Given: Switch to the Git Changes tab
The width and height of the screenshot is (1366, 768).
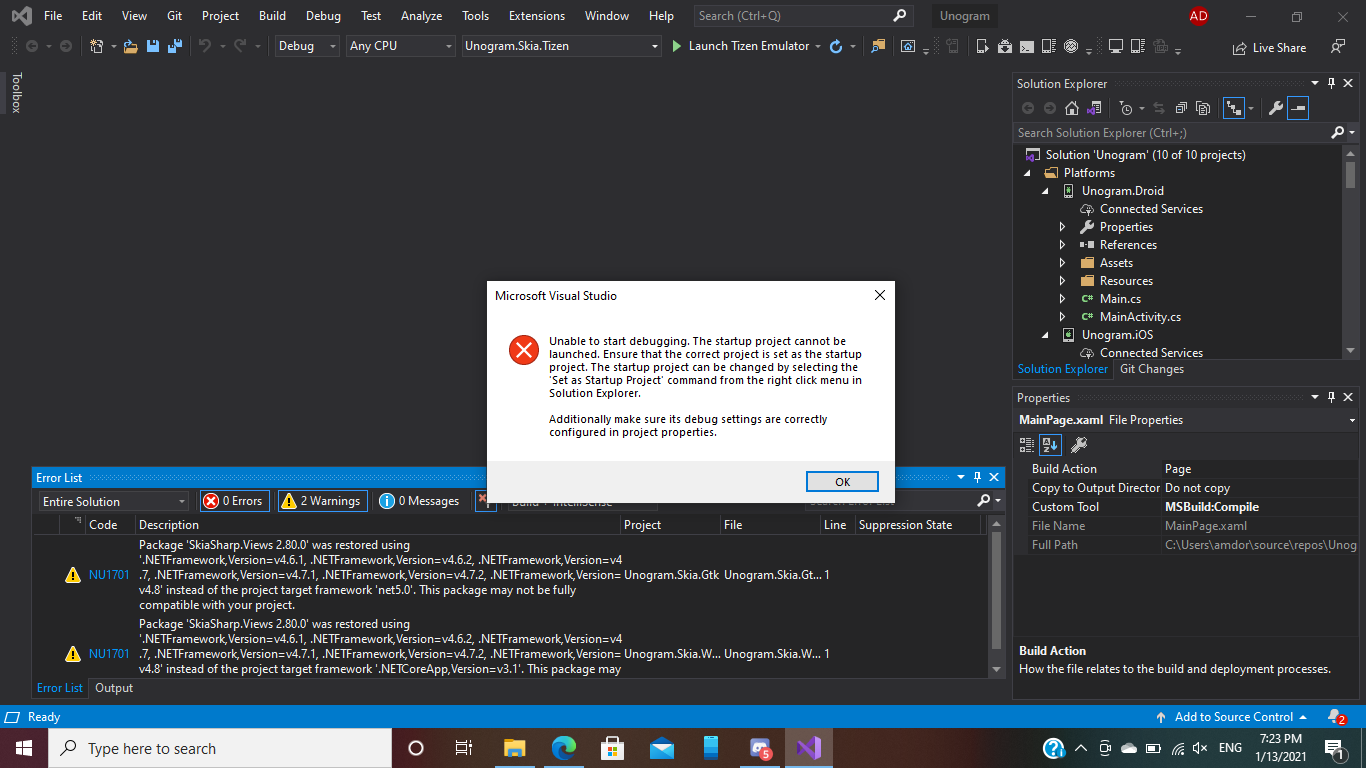Looking at the screenshot, I should click(x=1152, y=369).
